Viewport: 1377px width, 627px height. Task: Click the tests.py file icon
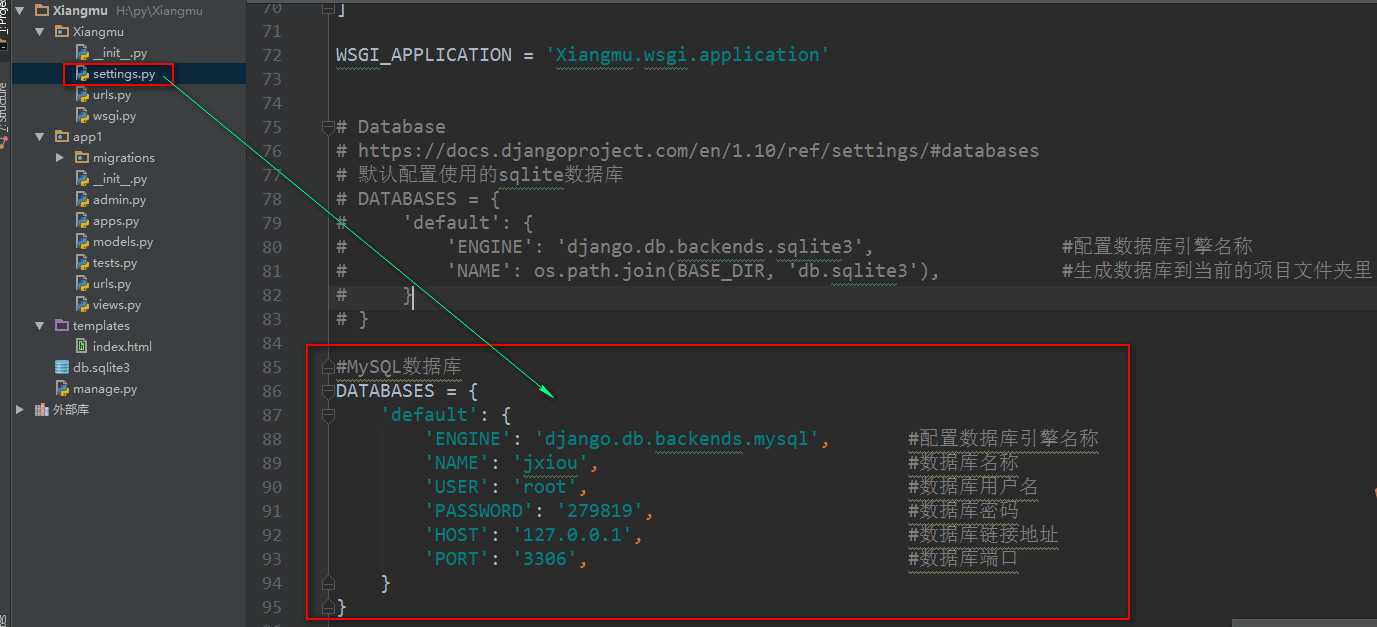coord(83,263)
